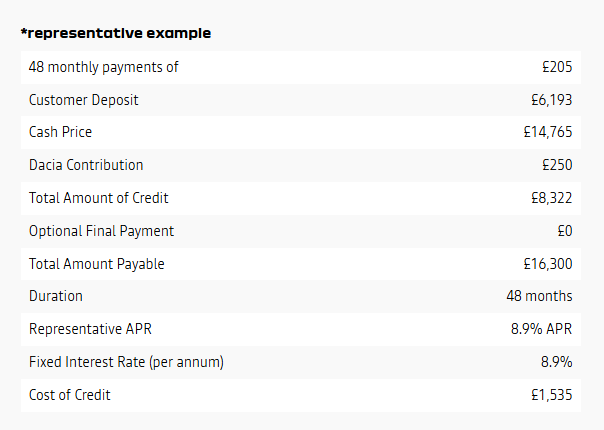Image resolution: width=604 pixels, height=430 pixels.
Task: Select the Cash Price label
Action: [60, 132]
